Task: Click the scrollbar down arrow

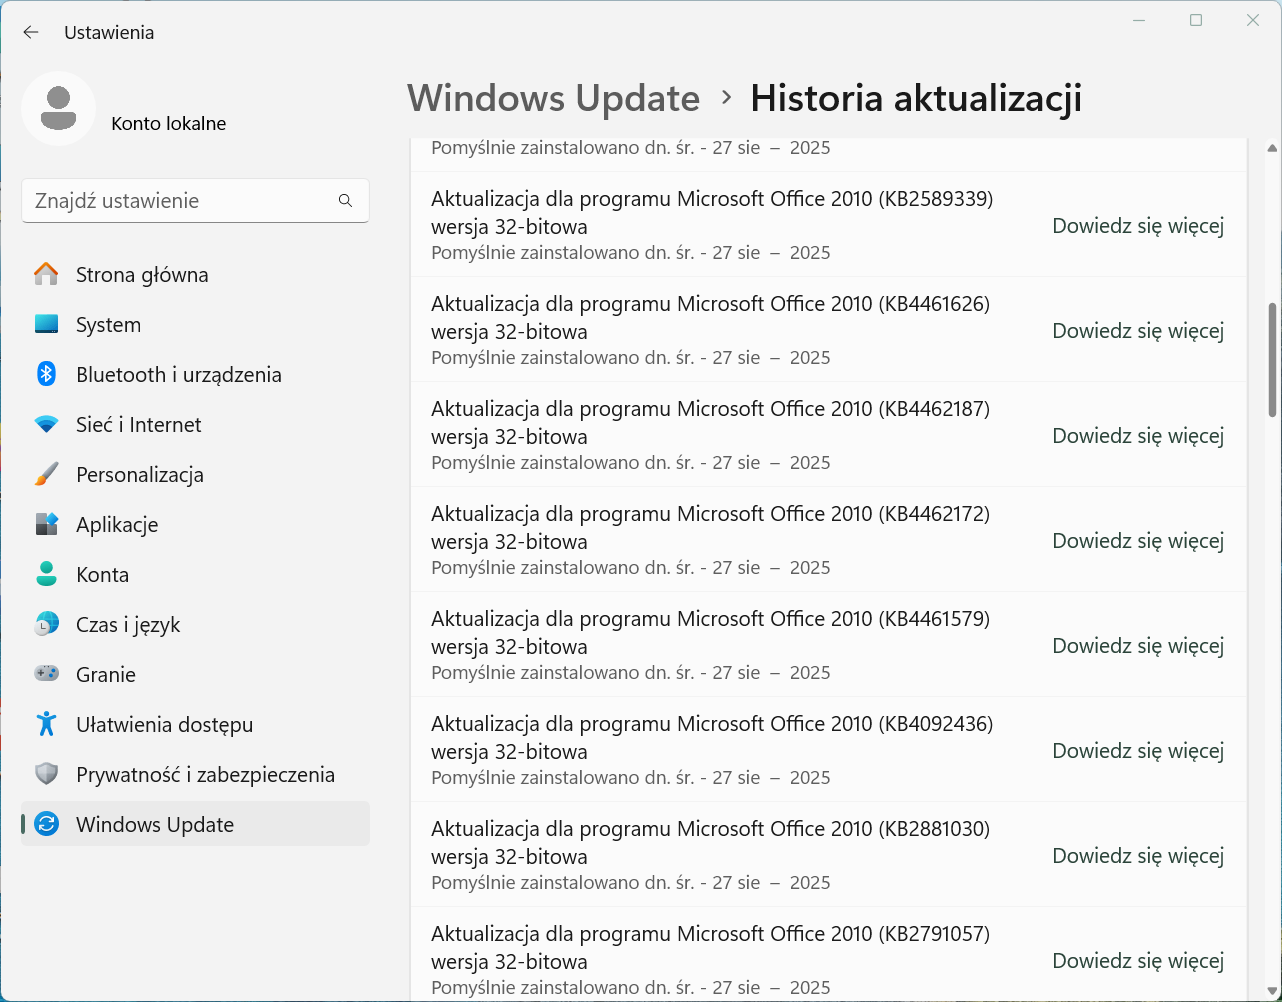Action: click(x=1272, y=991)
